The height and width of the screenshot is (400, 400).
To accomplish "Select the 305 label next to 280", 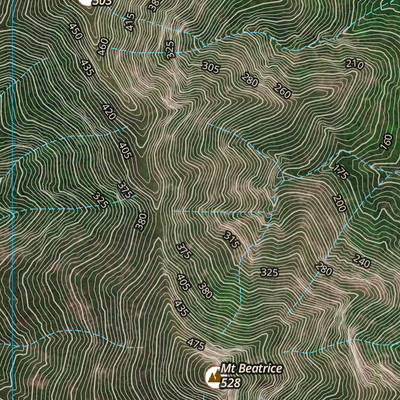I will 211,67.
